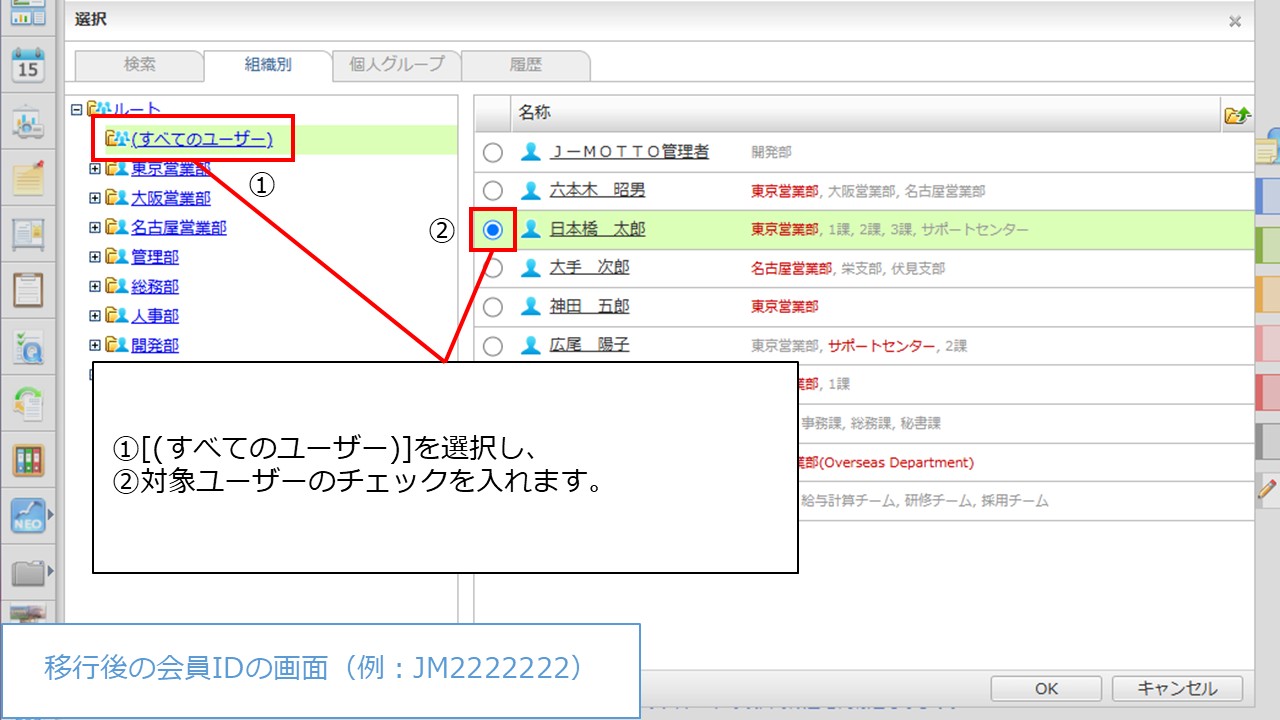1280x720 pixels.
Task: Click the user icon beside Ｊ－ＭＯＴＴＯ管理者
Action: (530, 152)
